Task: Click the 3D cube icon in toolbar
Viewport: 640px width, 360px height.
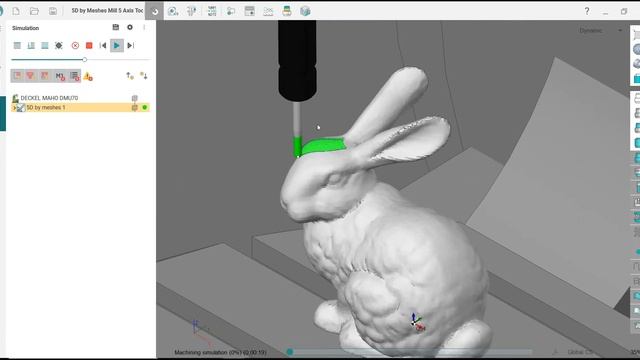Action: tap(305, 11)
